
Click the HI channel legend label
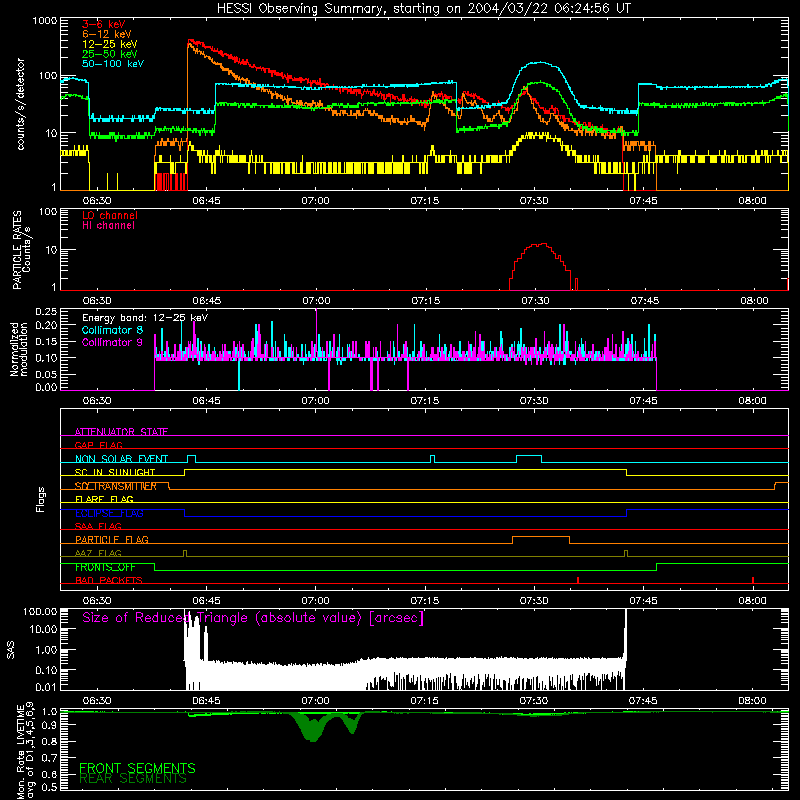(x=108, y=226)
